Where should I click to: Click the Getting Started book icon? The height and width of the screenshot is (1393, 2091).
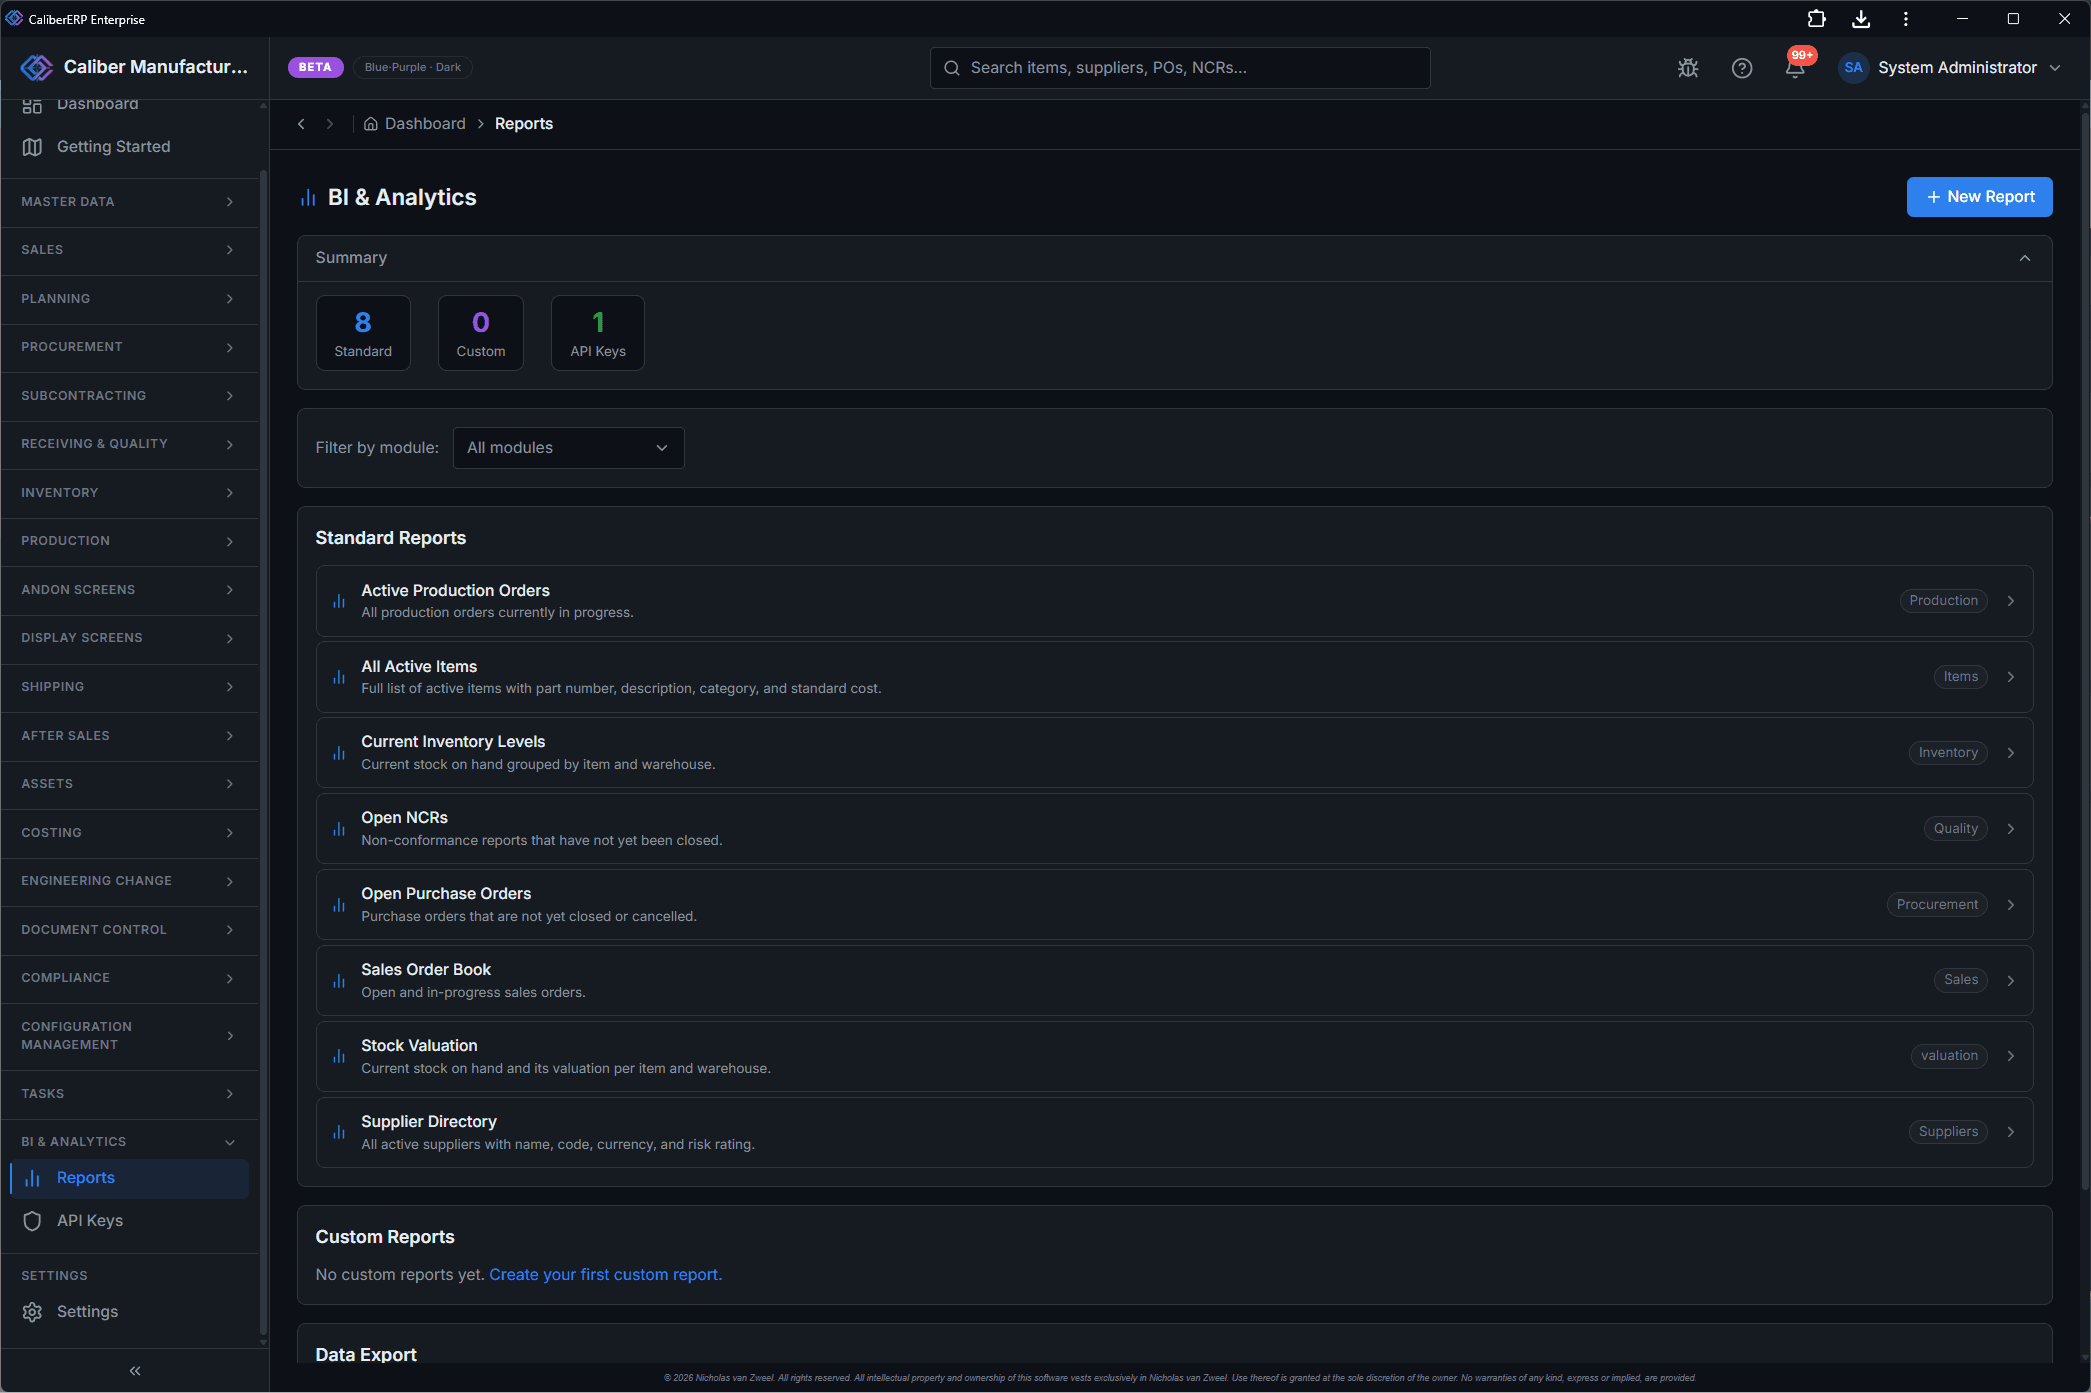tap(32, 147)
